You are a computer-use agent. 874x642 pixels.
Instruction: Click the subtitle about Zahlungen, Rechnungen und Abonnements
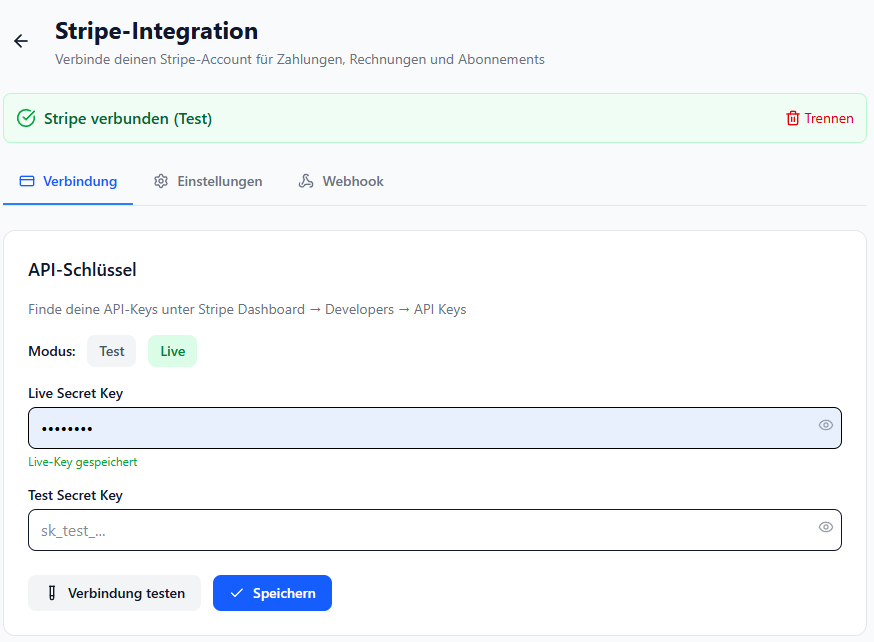tap(300, 60)
